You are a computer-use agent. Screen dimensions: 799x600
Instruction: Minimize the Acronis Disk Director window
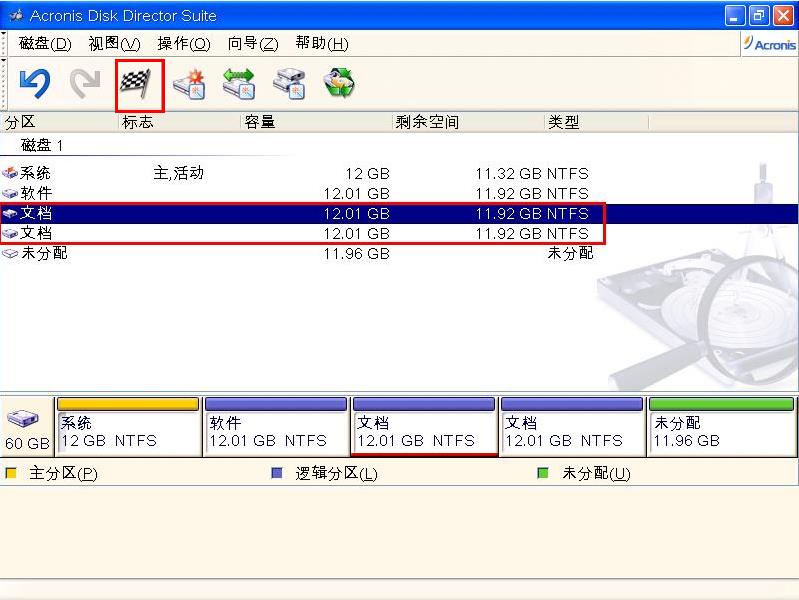pyautogui.click(x=734, y=16)
